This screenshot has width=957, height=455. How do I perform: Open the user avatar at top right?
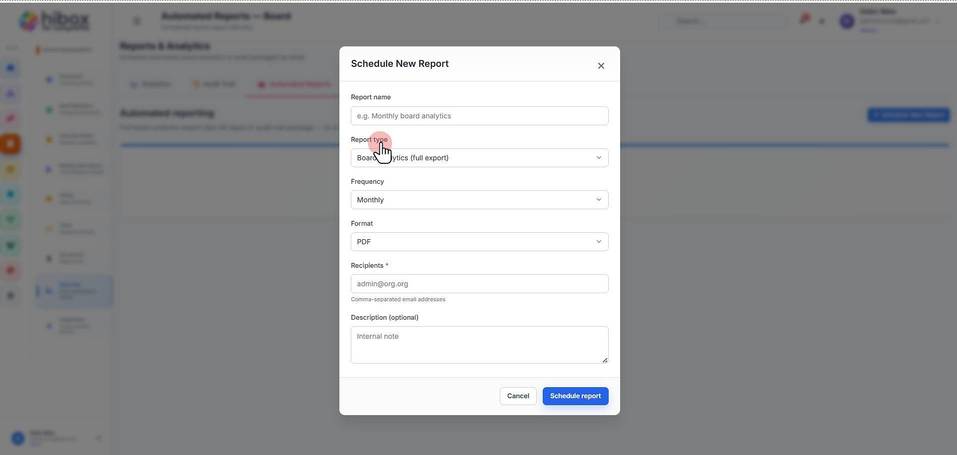[846, 21]
